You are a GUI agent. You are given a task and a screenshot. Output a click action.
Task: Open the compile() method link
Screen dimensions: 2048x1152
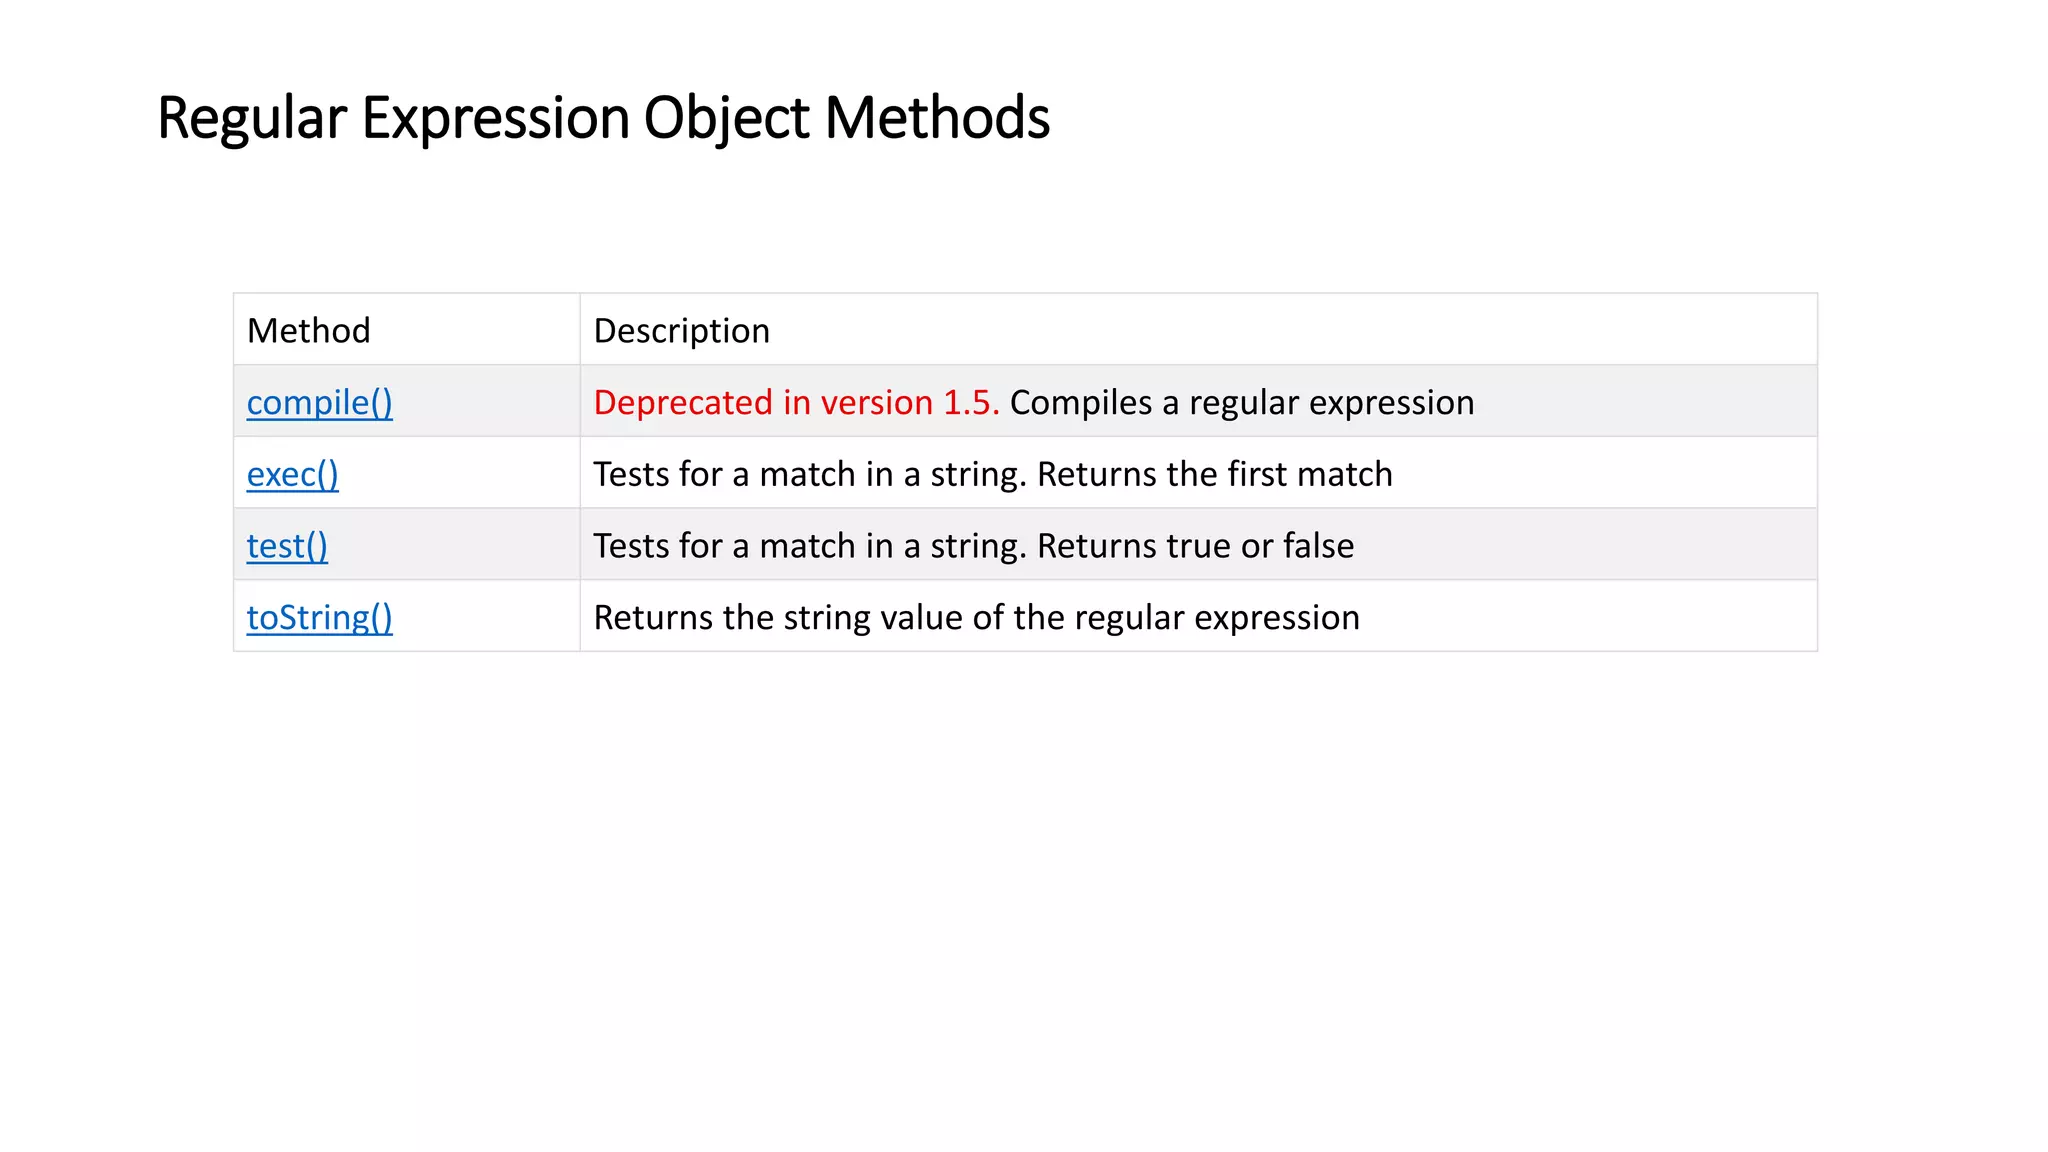(x=319, y=403)
